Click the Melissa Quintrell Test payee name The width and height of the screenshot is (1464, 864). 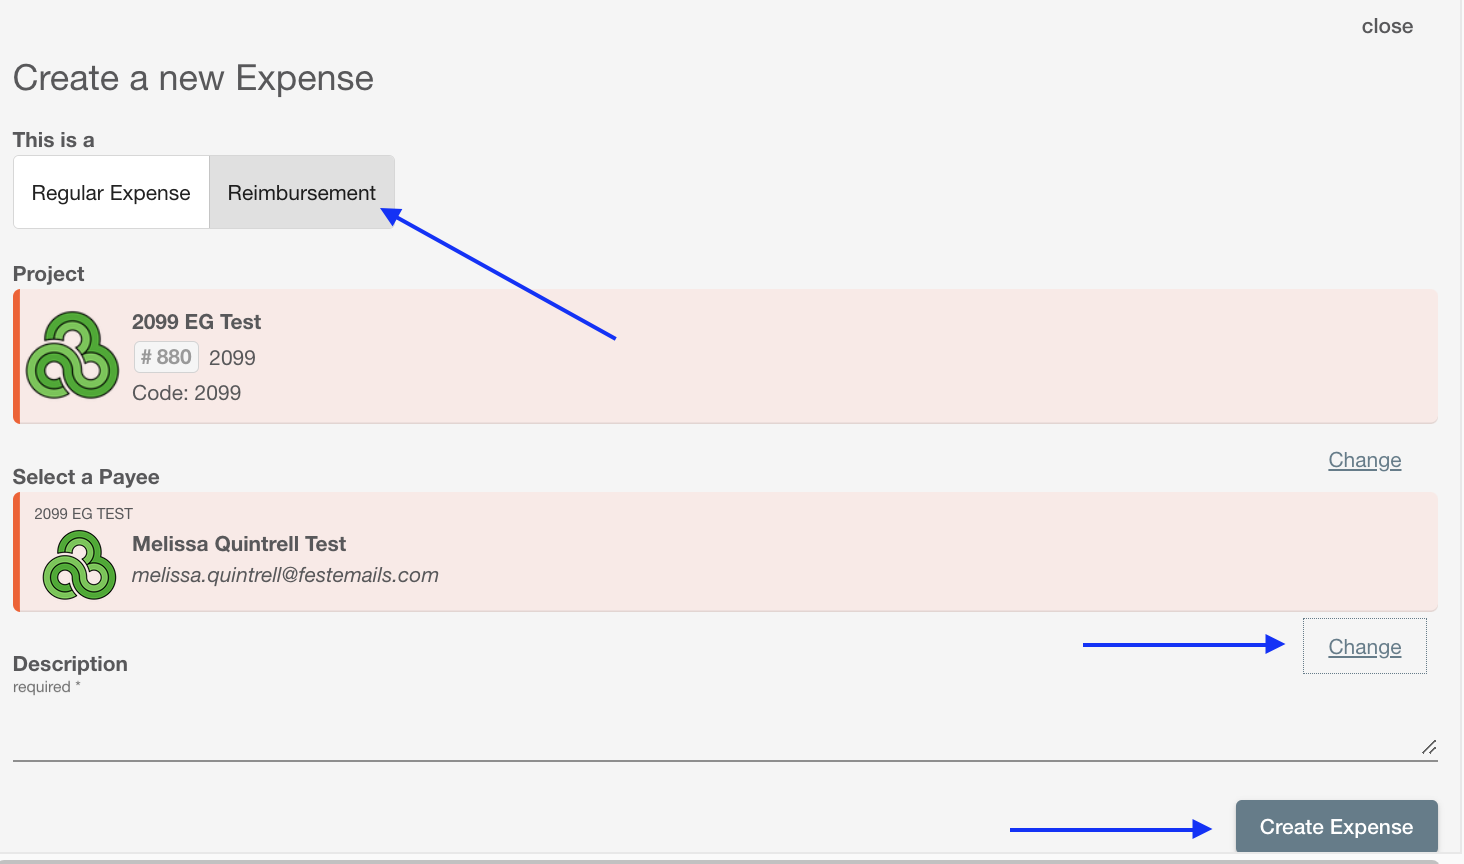(x=239, y=544)
